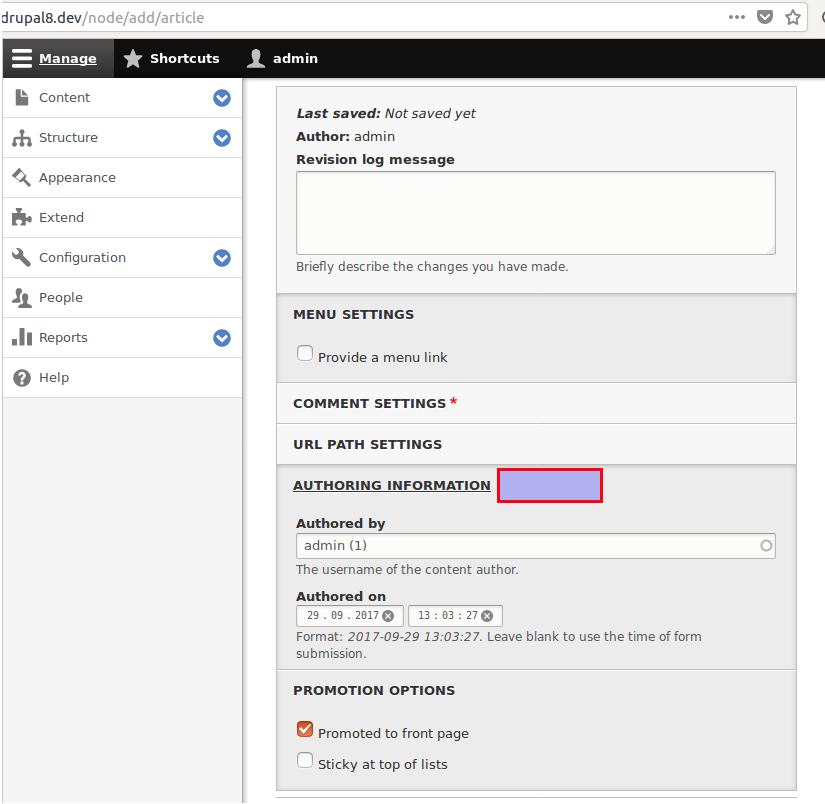The height and width of the screenshot is (804, 825).
Task: Expand the Content submenu chevron
Action: [x=222, y=98]
